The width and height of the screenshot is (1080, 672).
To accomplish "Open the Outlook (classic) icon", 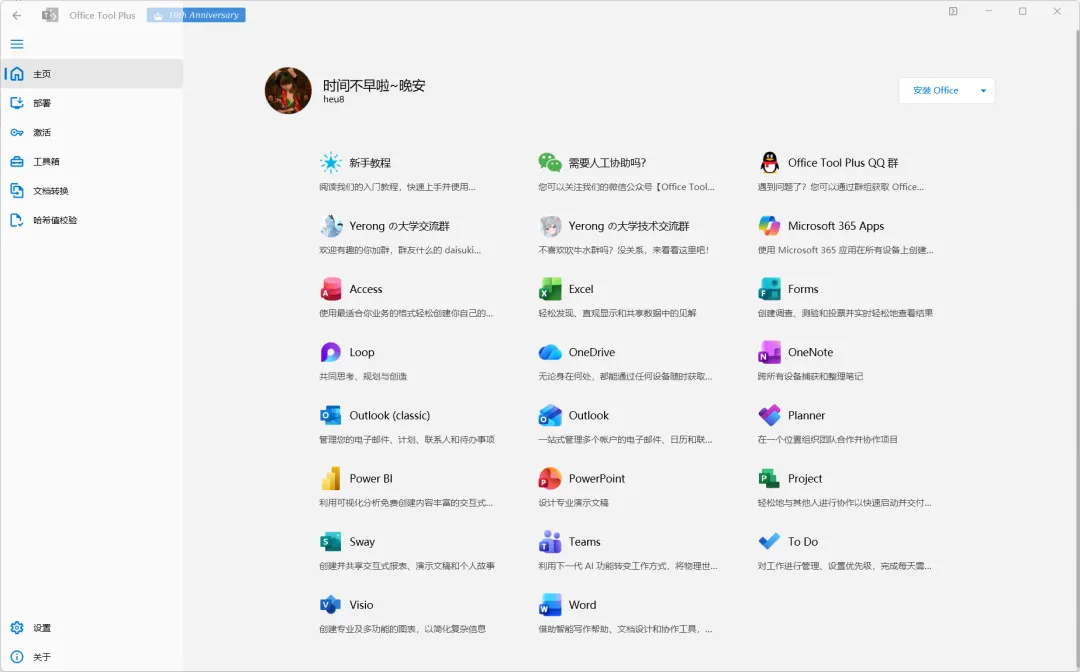I will [331, 416].
